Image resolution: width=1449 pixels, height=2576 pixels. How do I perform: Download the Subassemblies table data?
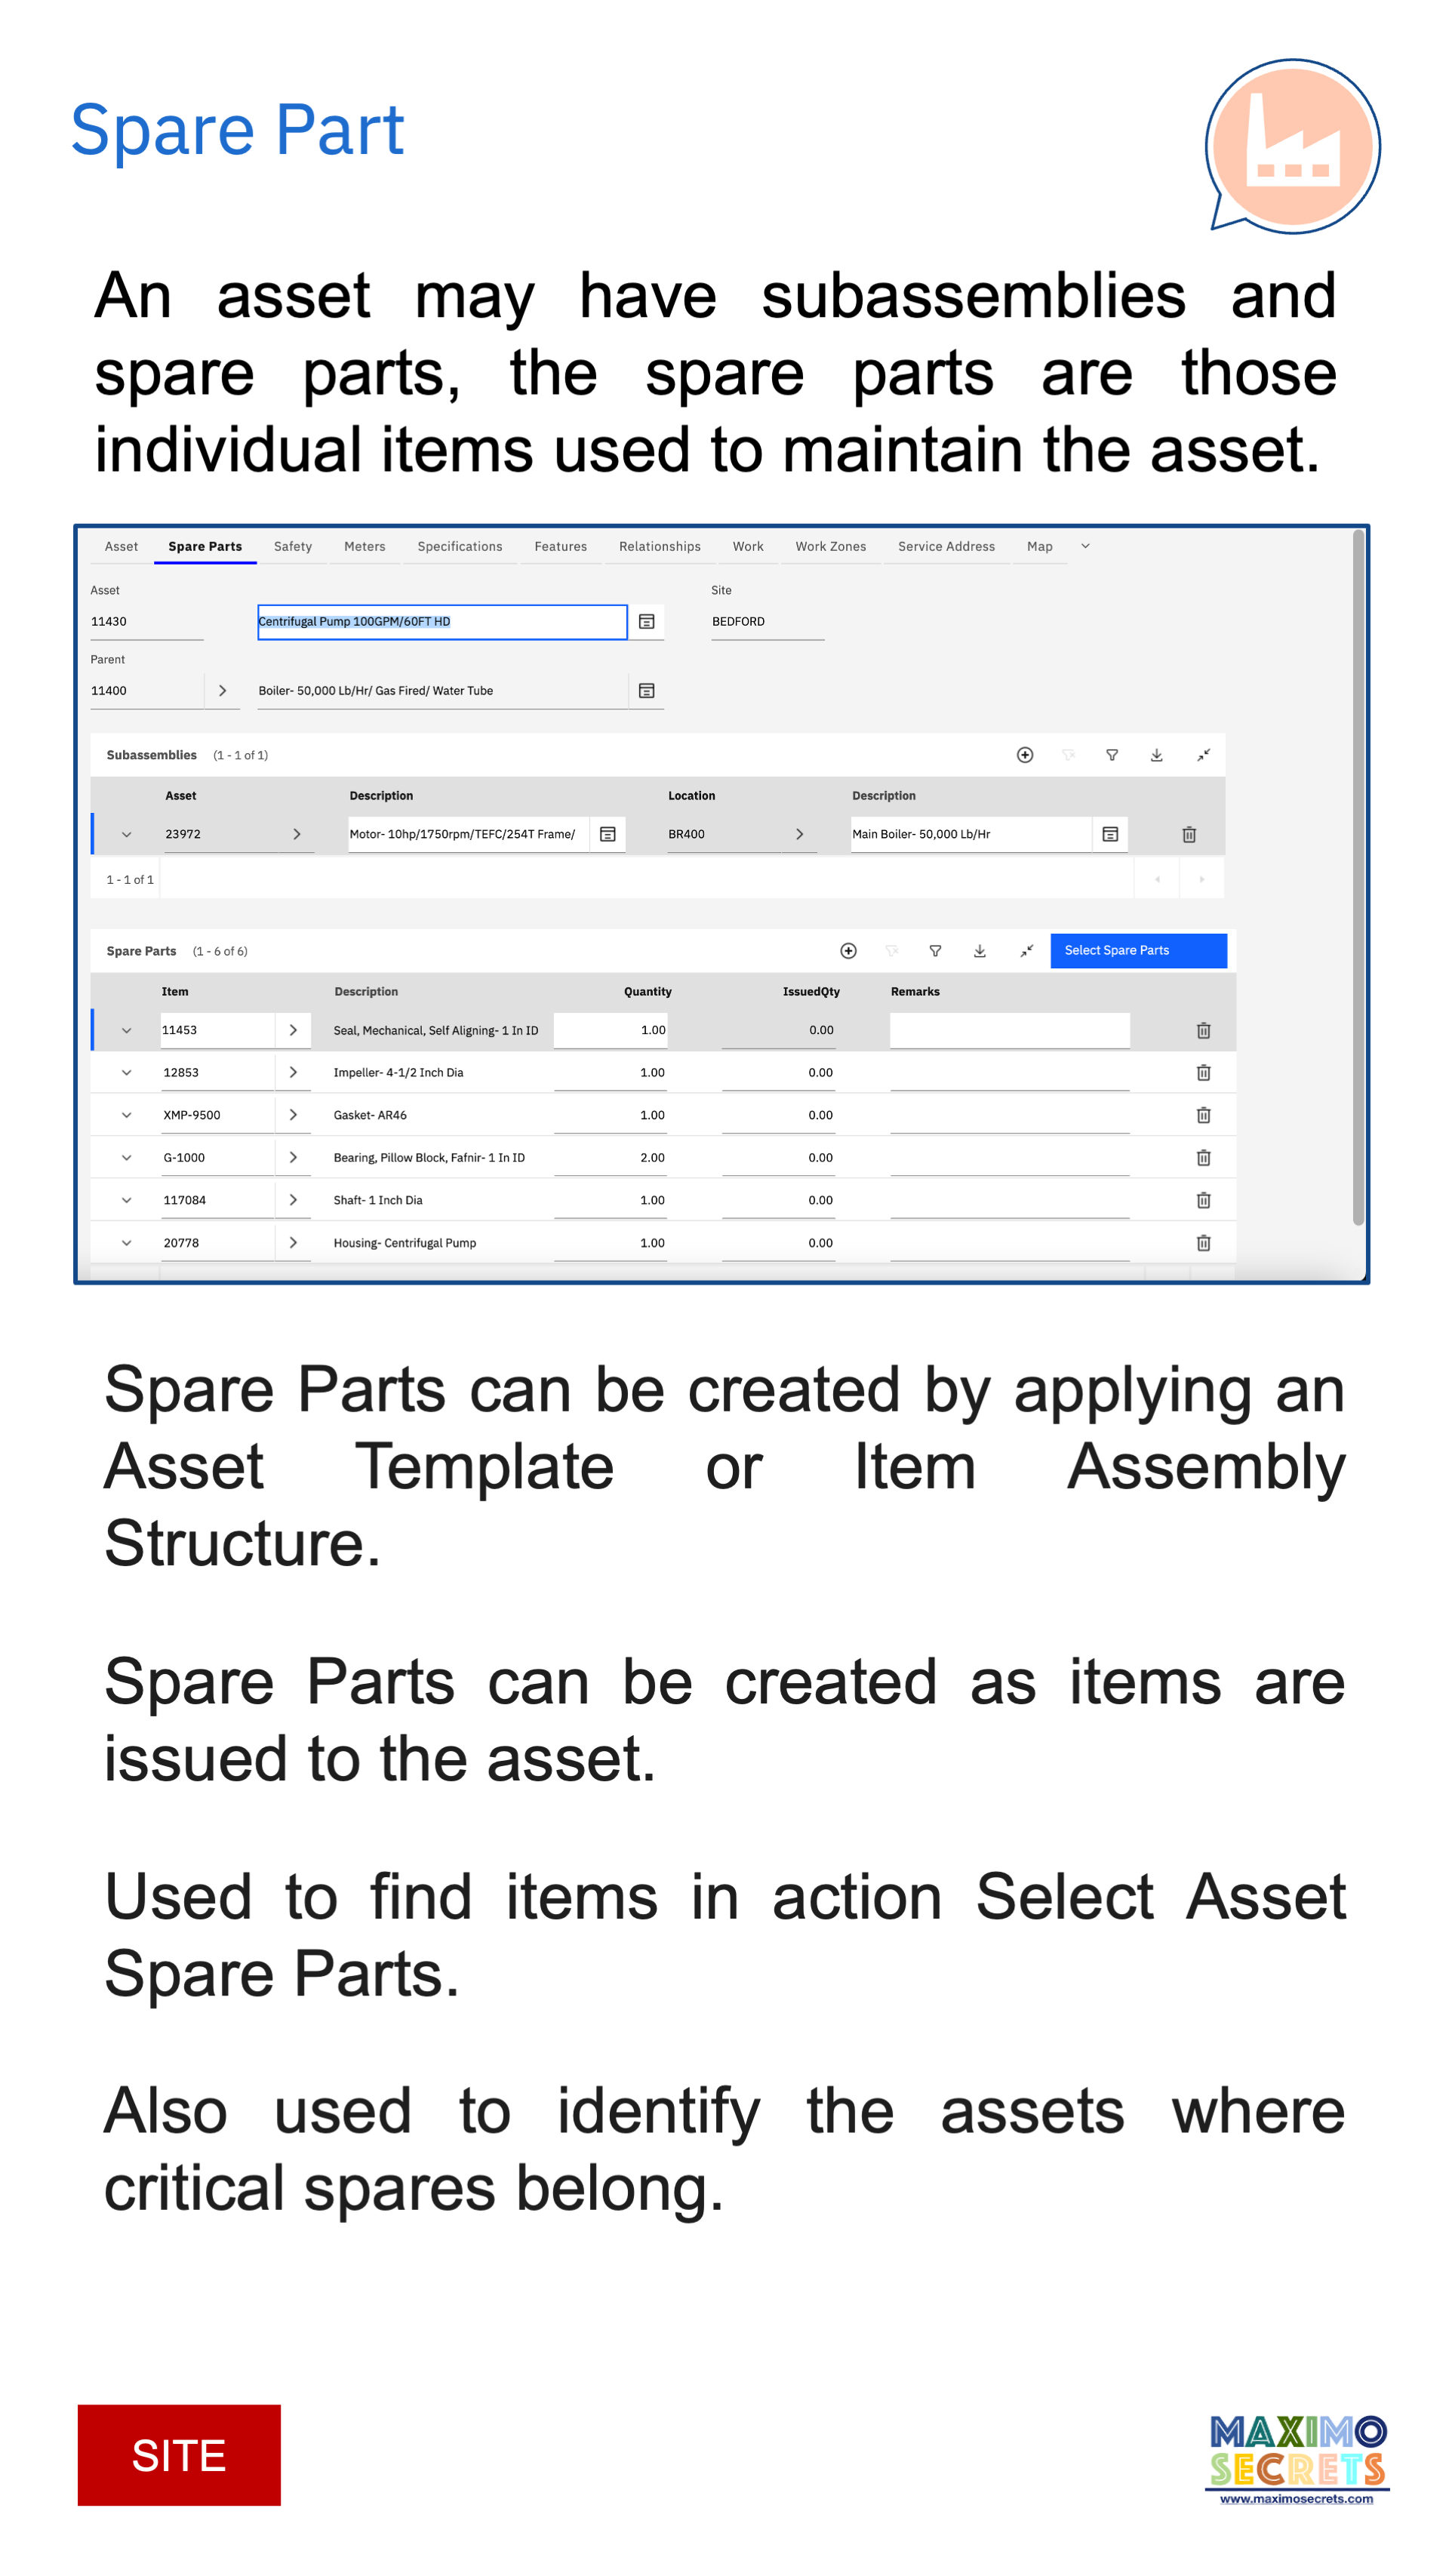point(1156,755)
